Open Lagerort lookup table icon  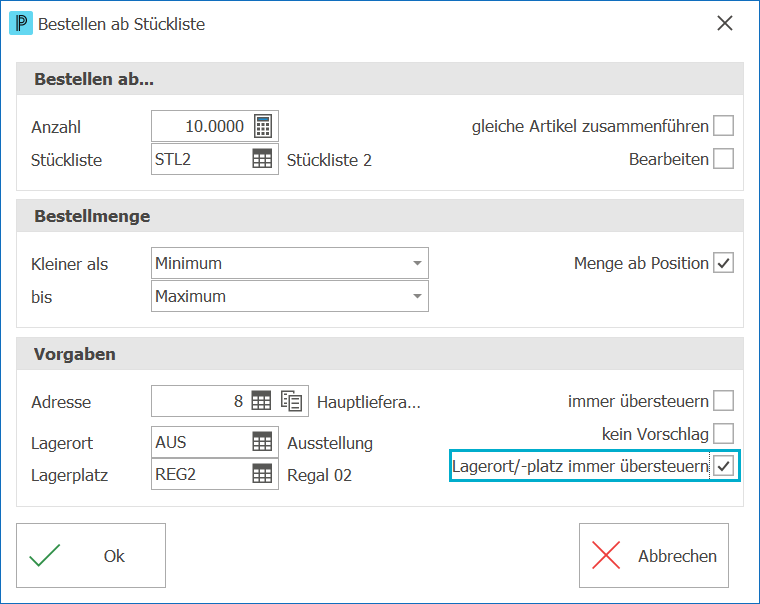[262, 442]
